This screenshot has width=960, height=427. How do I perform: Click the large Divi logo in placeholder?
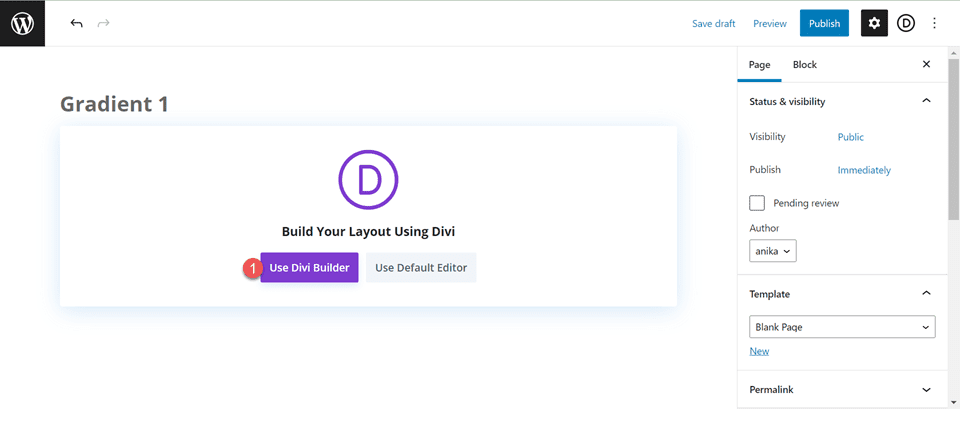[368, 179]
